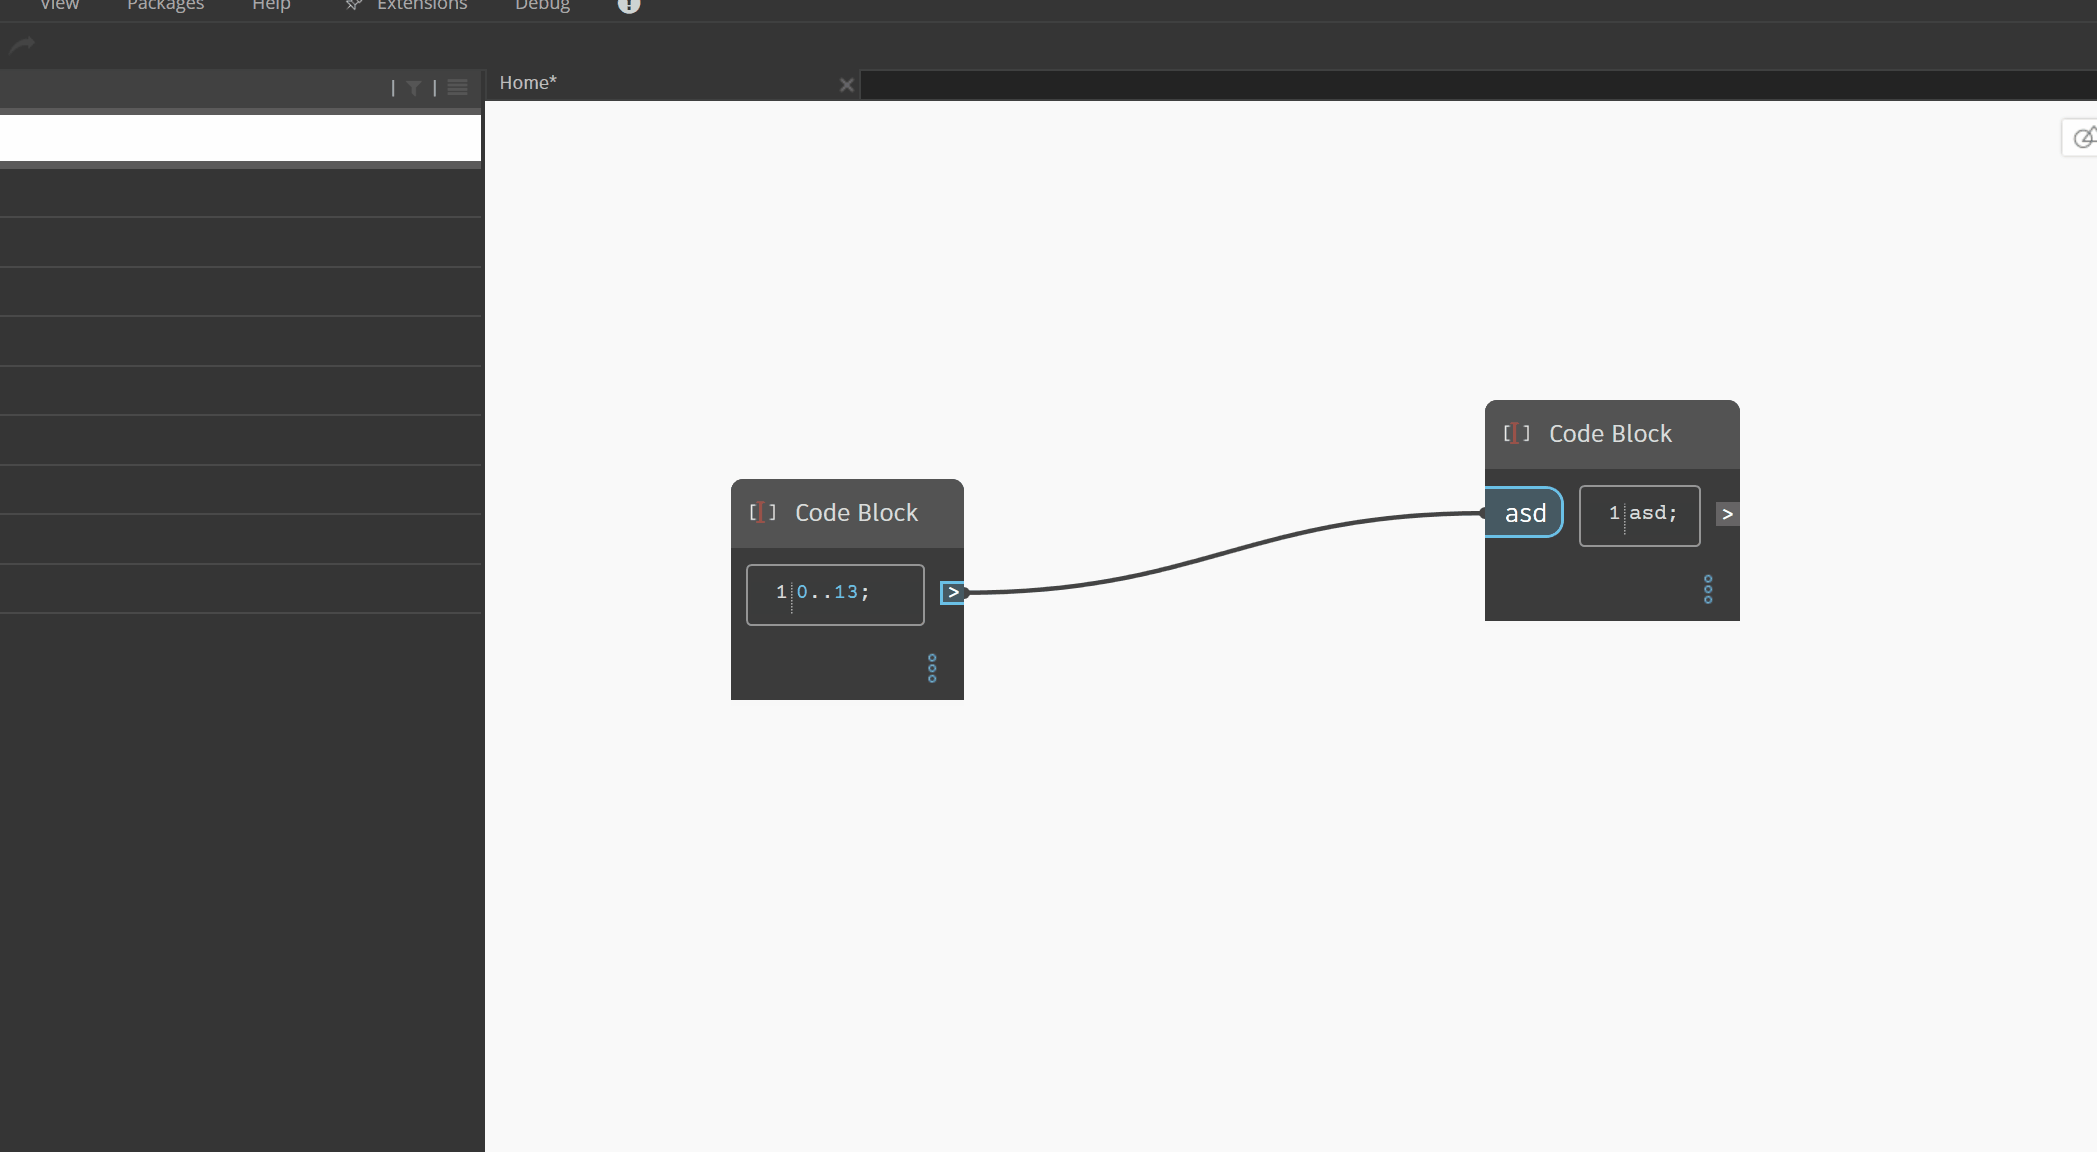The width and height of the screenshot is (2097, 1152).
Task: Open the View menu
Action: tap(59, 5)
